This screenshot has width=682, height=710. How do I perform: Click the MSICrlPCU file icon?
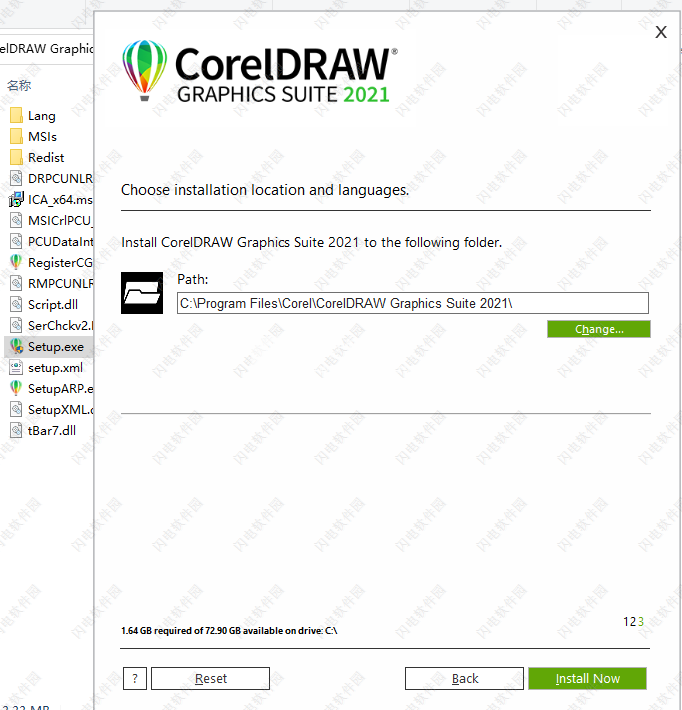click(x=16, y=221)
